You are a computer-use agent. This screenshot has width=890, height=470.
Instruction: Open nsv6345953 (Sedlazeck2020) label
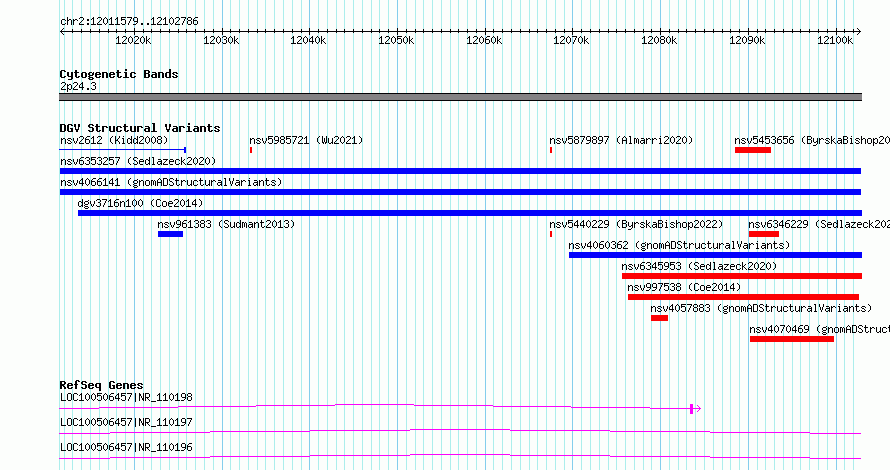pos(699,266)
